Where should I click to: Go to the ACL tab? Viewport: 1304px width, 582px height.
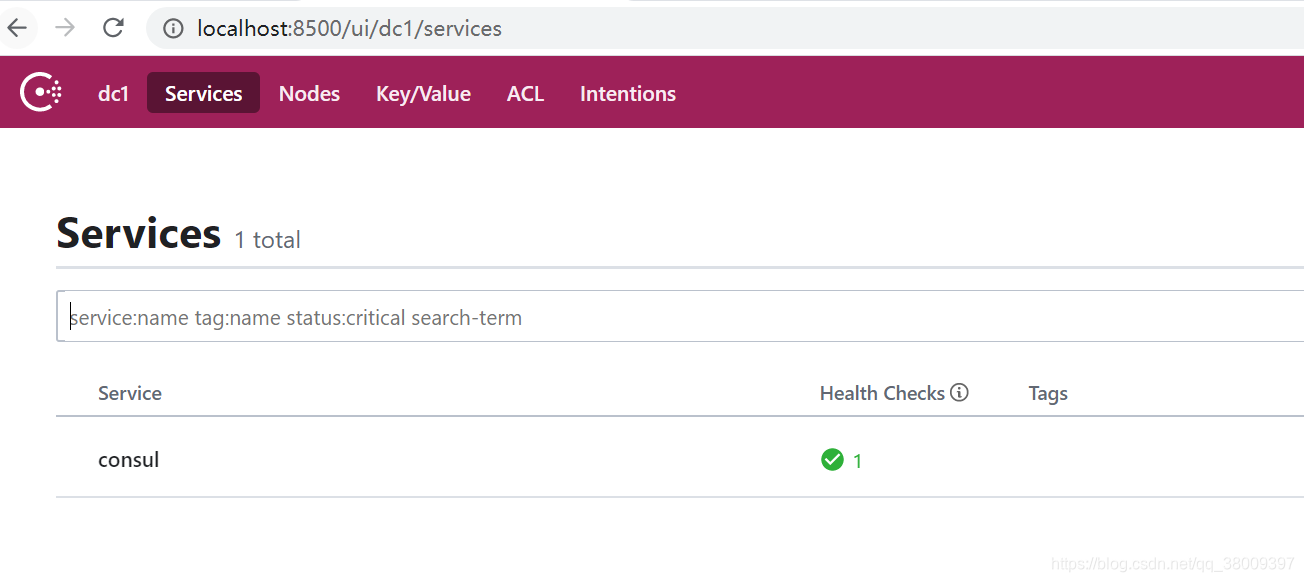(x=525, y=93)
